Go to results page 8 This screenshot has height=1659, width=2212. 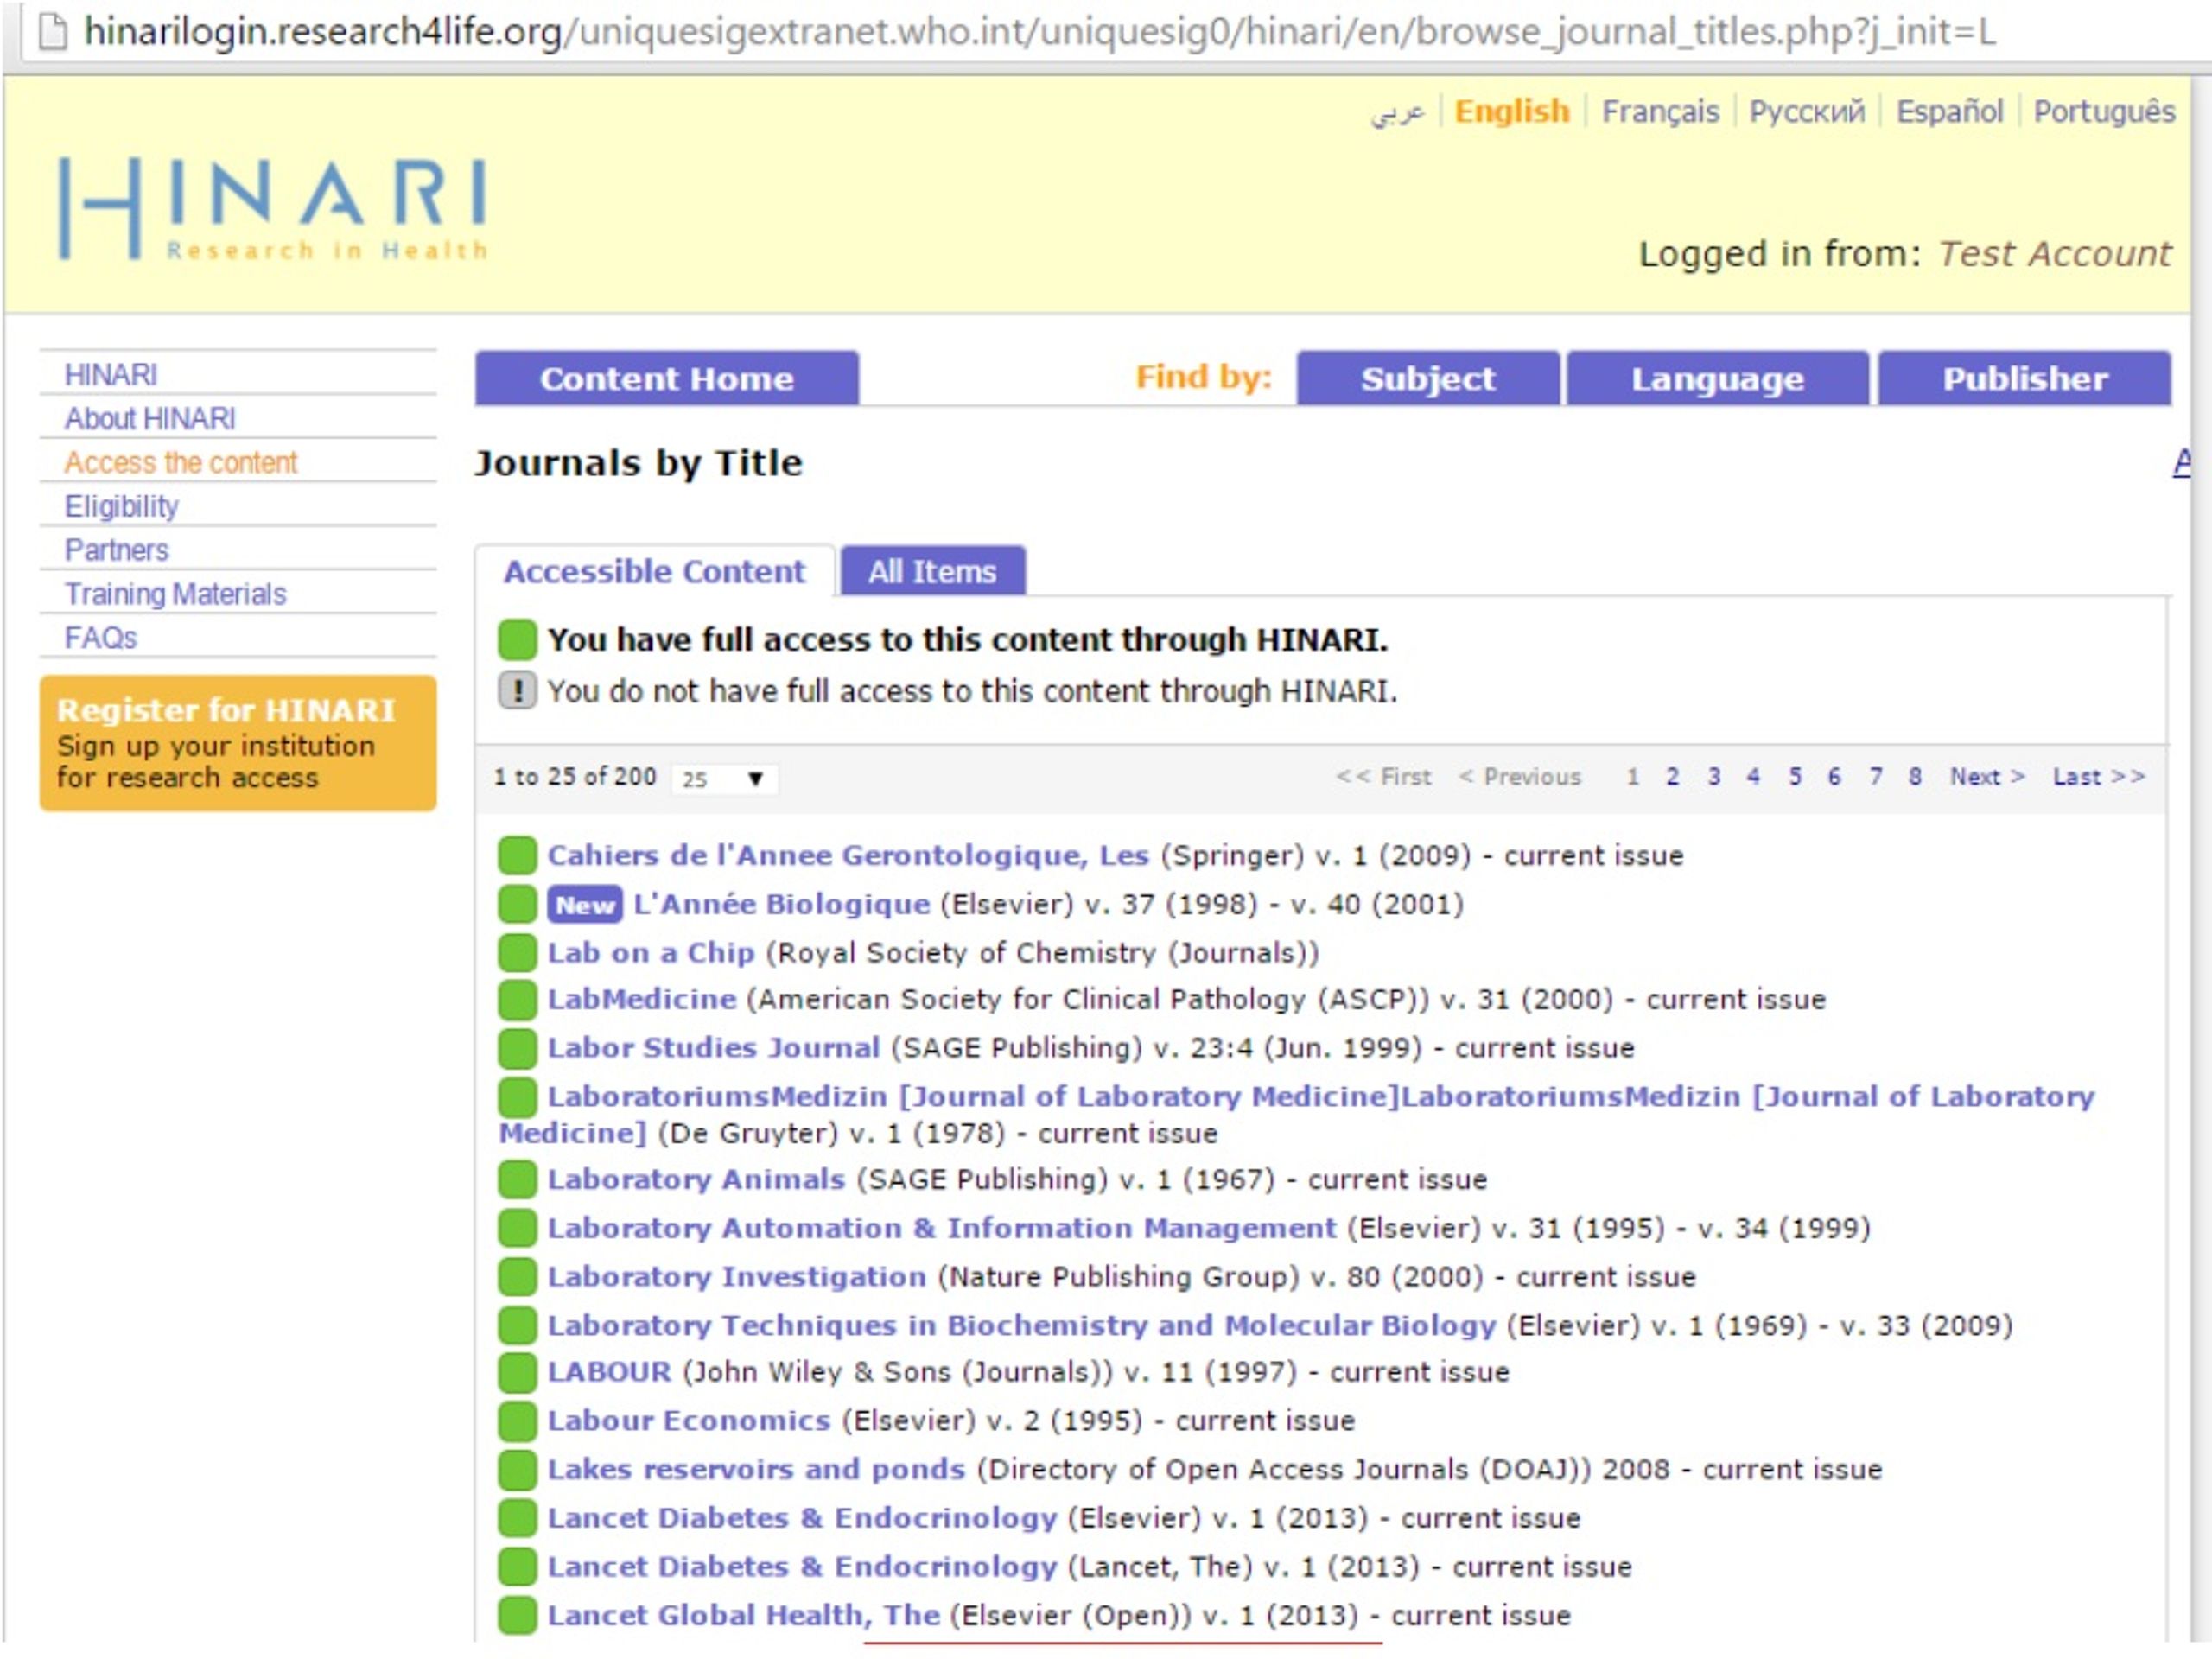(x=1914, y=777)
